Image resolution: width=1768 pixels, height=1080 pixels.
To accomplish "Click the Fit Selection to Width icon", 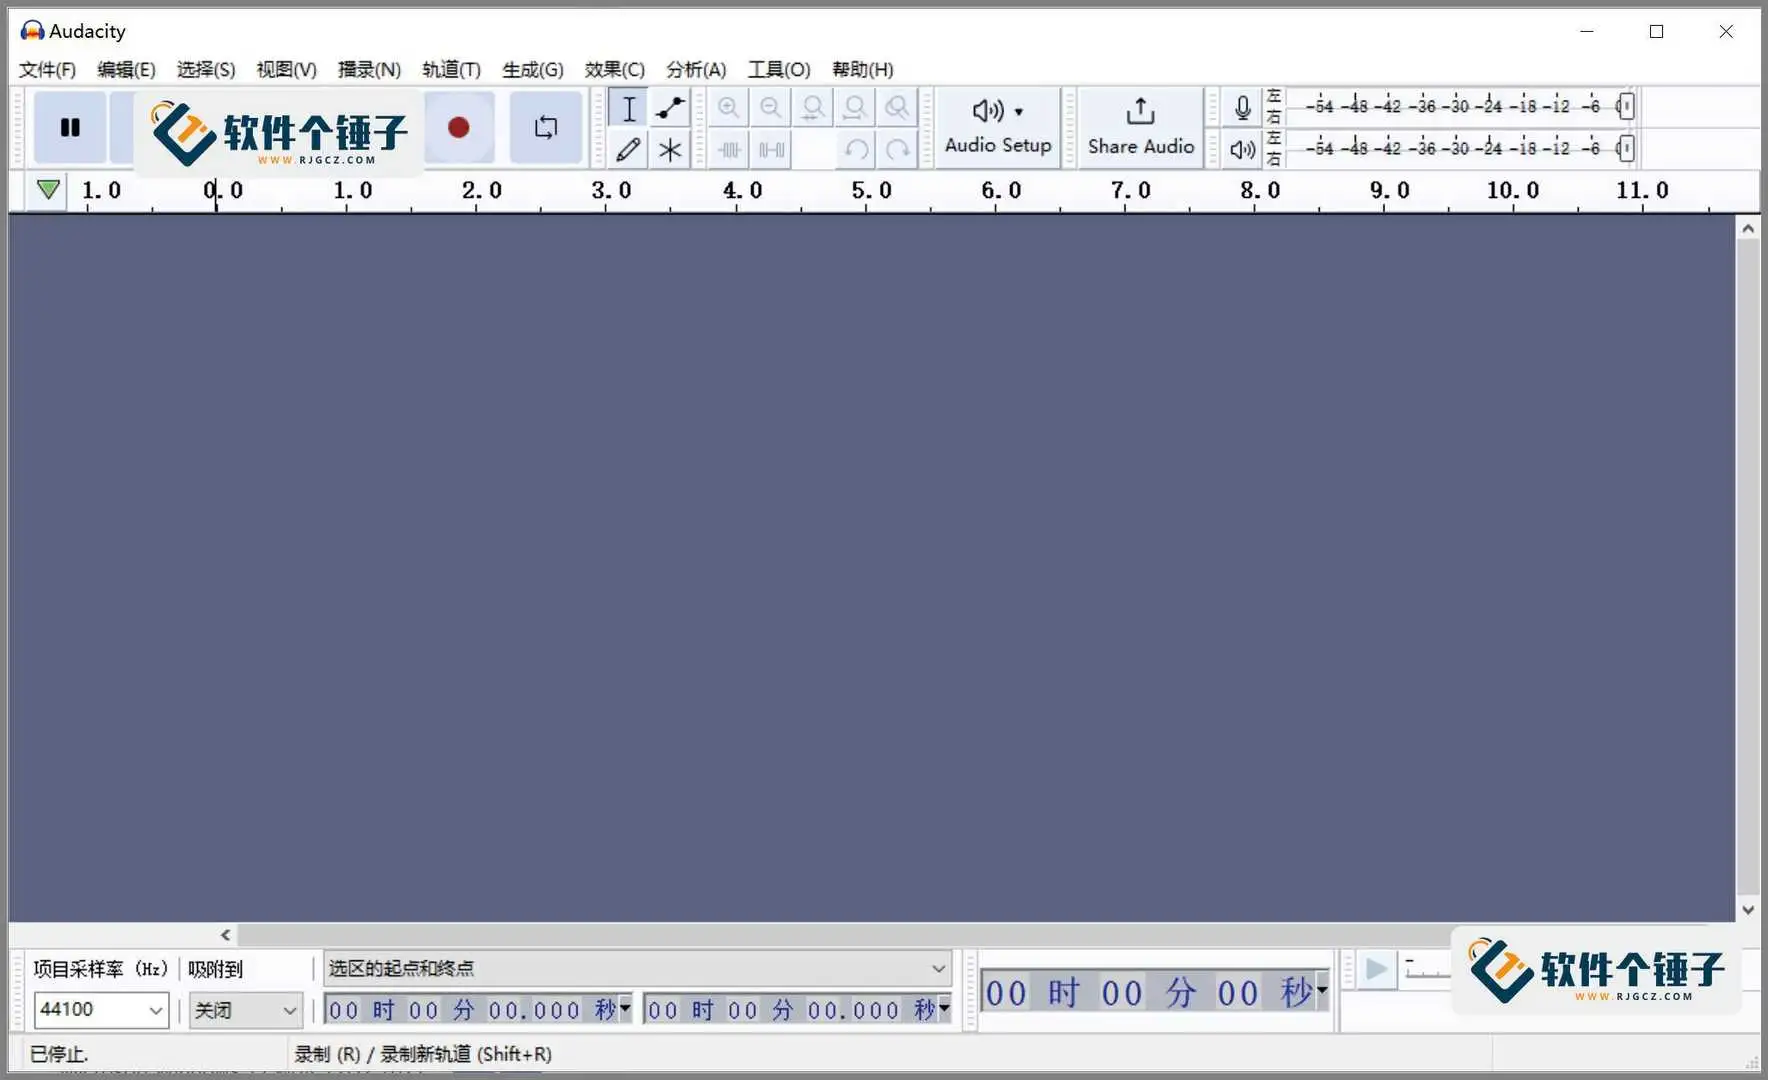I will [x=813, y=108].
